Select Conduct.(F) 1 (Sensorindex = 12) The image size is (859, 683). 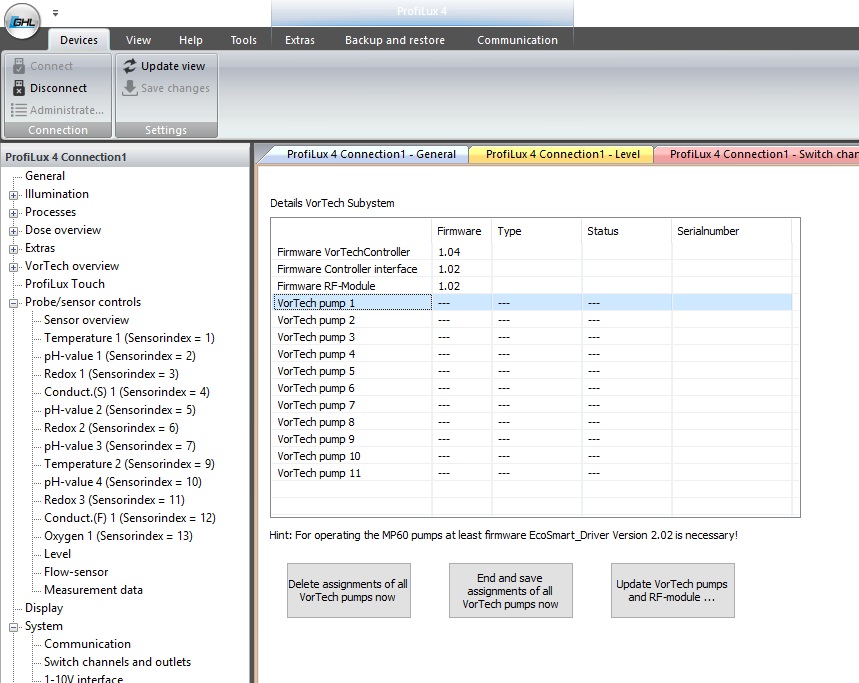130,518
